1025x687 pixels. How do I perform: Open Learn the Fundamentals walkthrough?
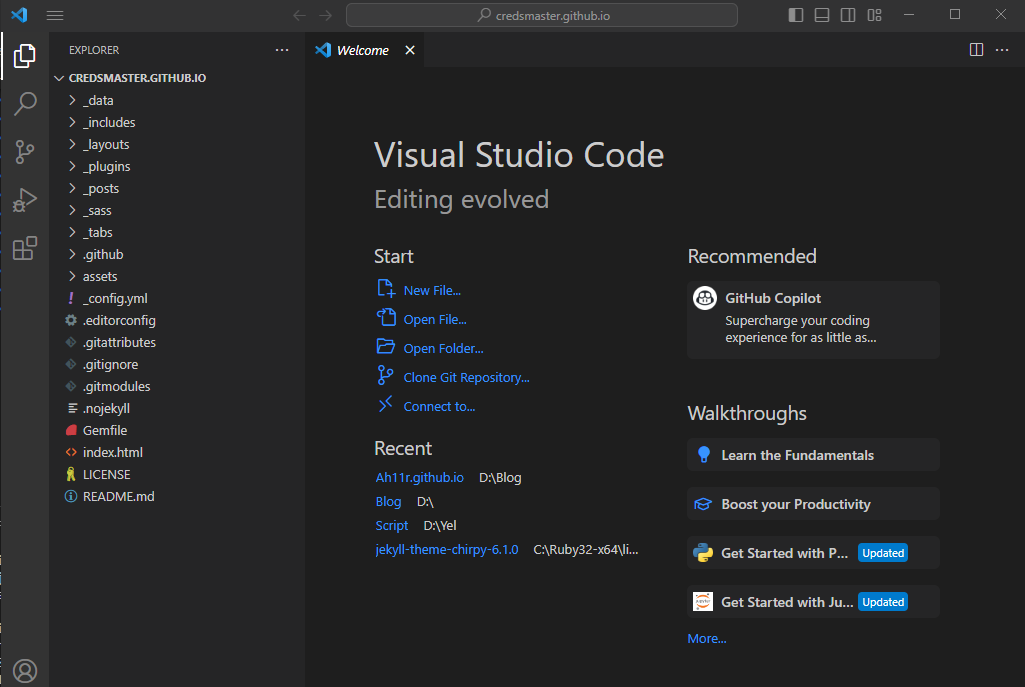pos(813,455)
